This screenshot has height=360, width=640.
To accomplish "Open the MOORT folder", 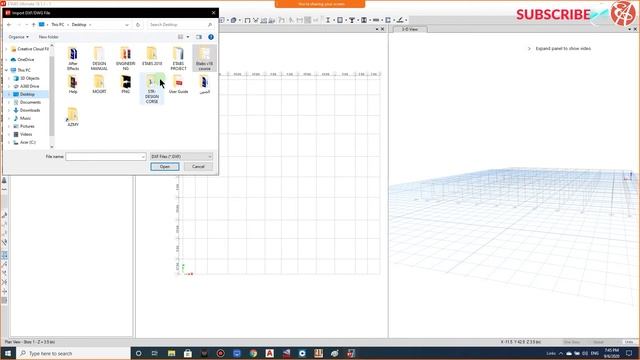I will pyautogui.click(x=99, y=84).
